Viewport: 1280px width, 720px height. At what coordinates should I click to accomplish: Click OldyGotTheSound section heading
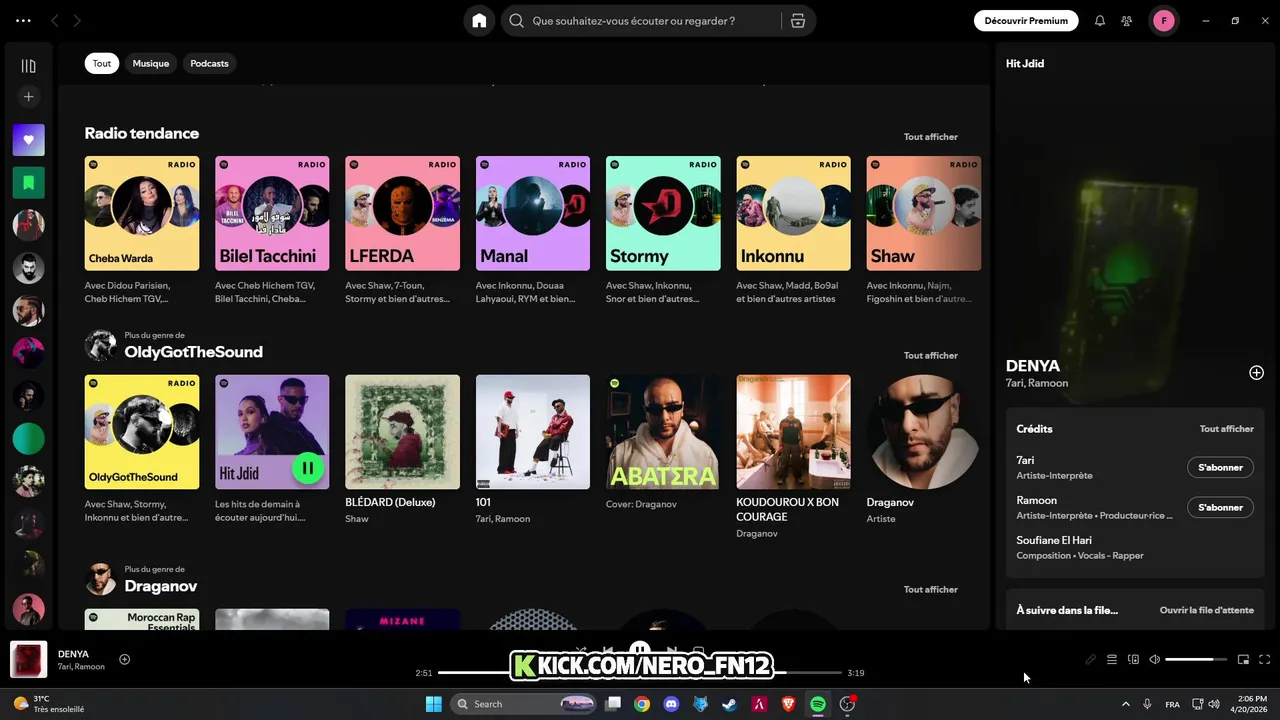point(193,352)
